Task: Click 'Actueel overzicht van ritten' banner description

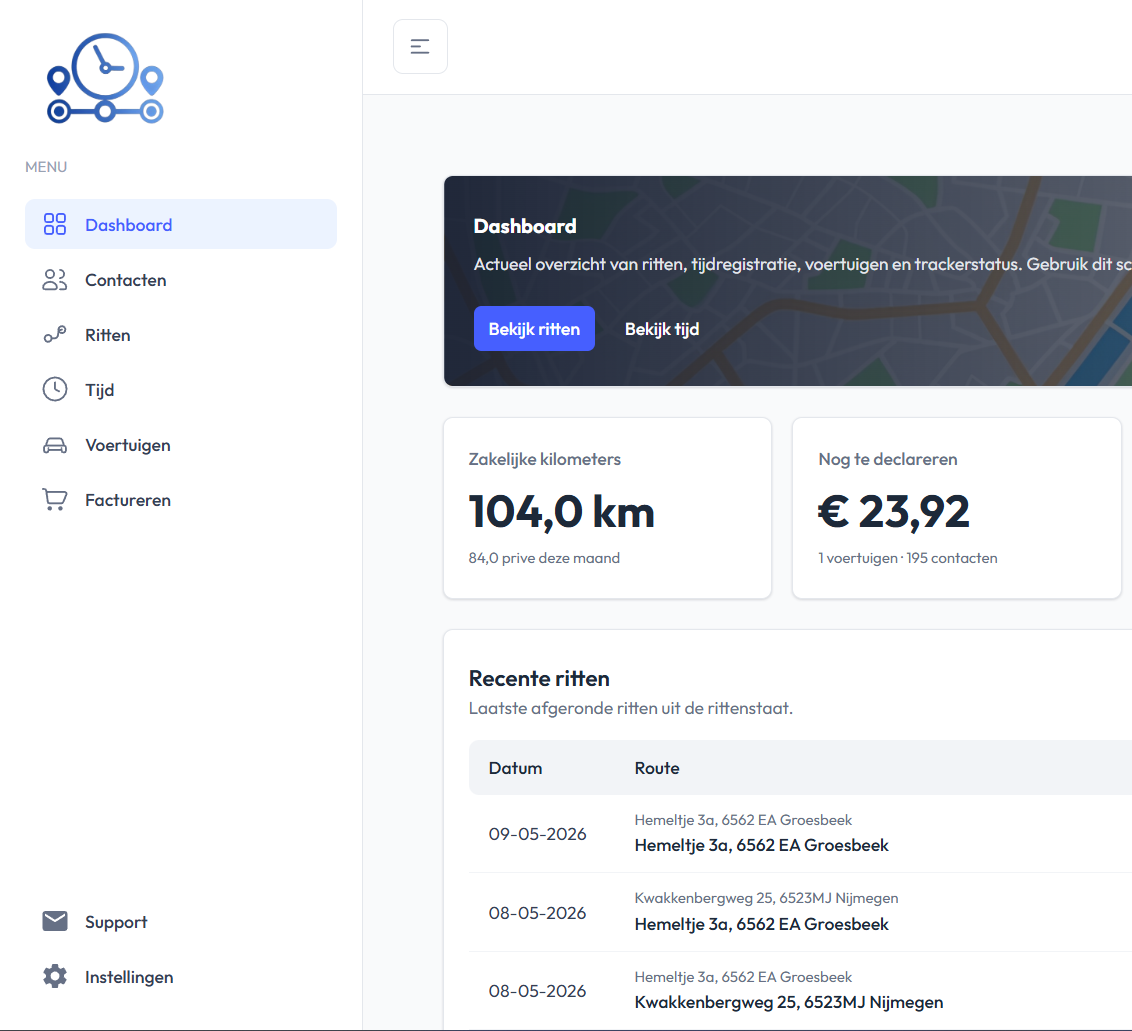Action: click(802, 264)
